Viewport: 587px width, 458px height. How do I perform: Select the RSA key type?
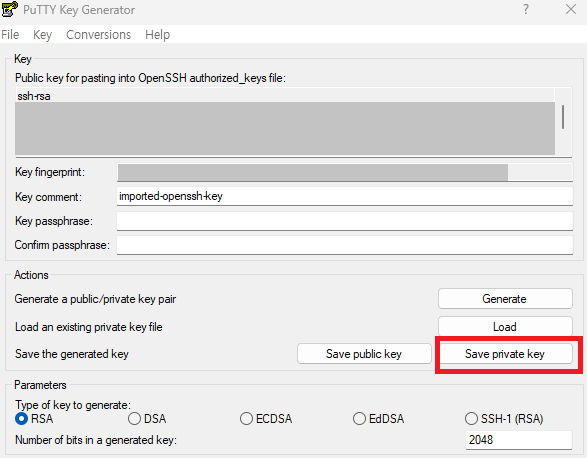(x=34, y=418)
